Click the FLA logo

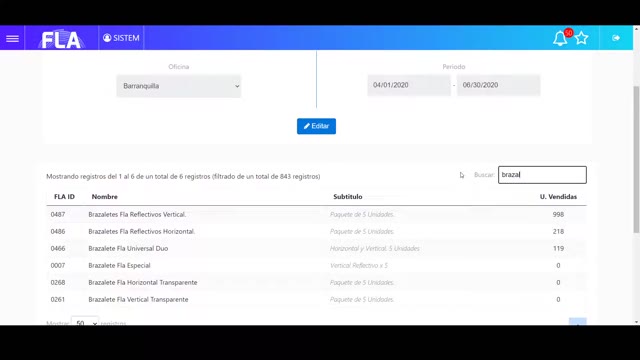coord(61,39)
